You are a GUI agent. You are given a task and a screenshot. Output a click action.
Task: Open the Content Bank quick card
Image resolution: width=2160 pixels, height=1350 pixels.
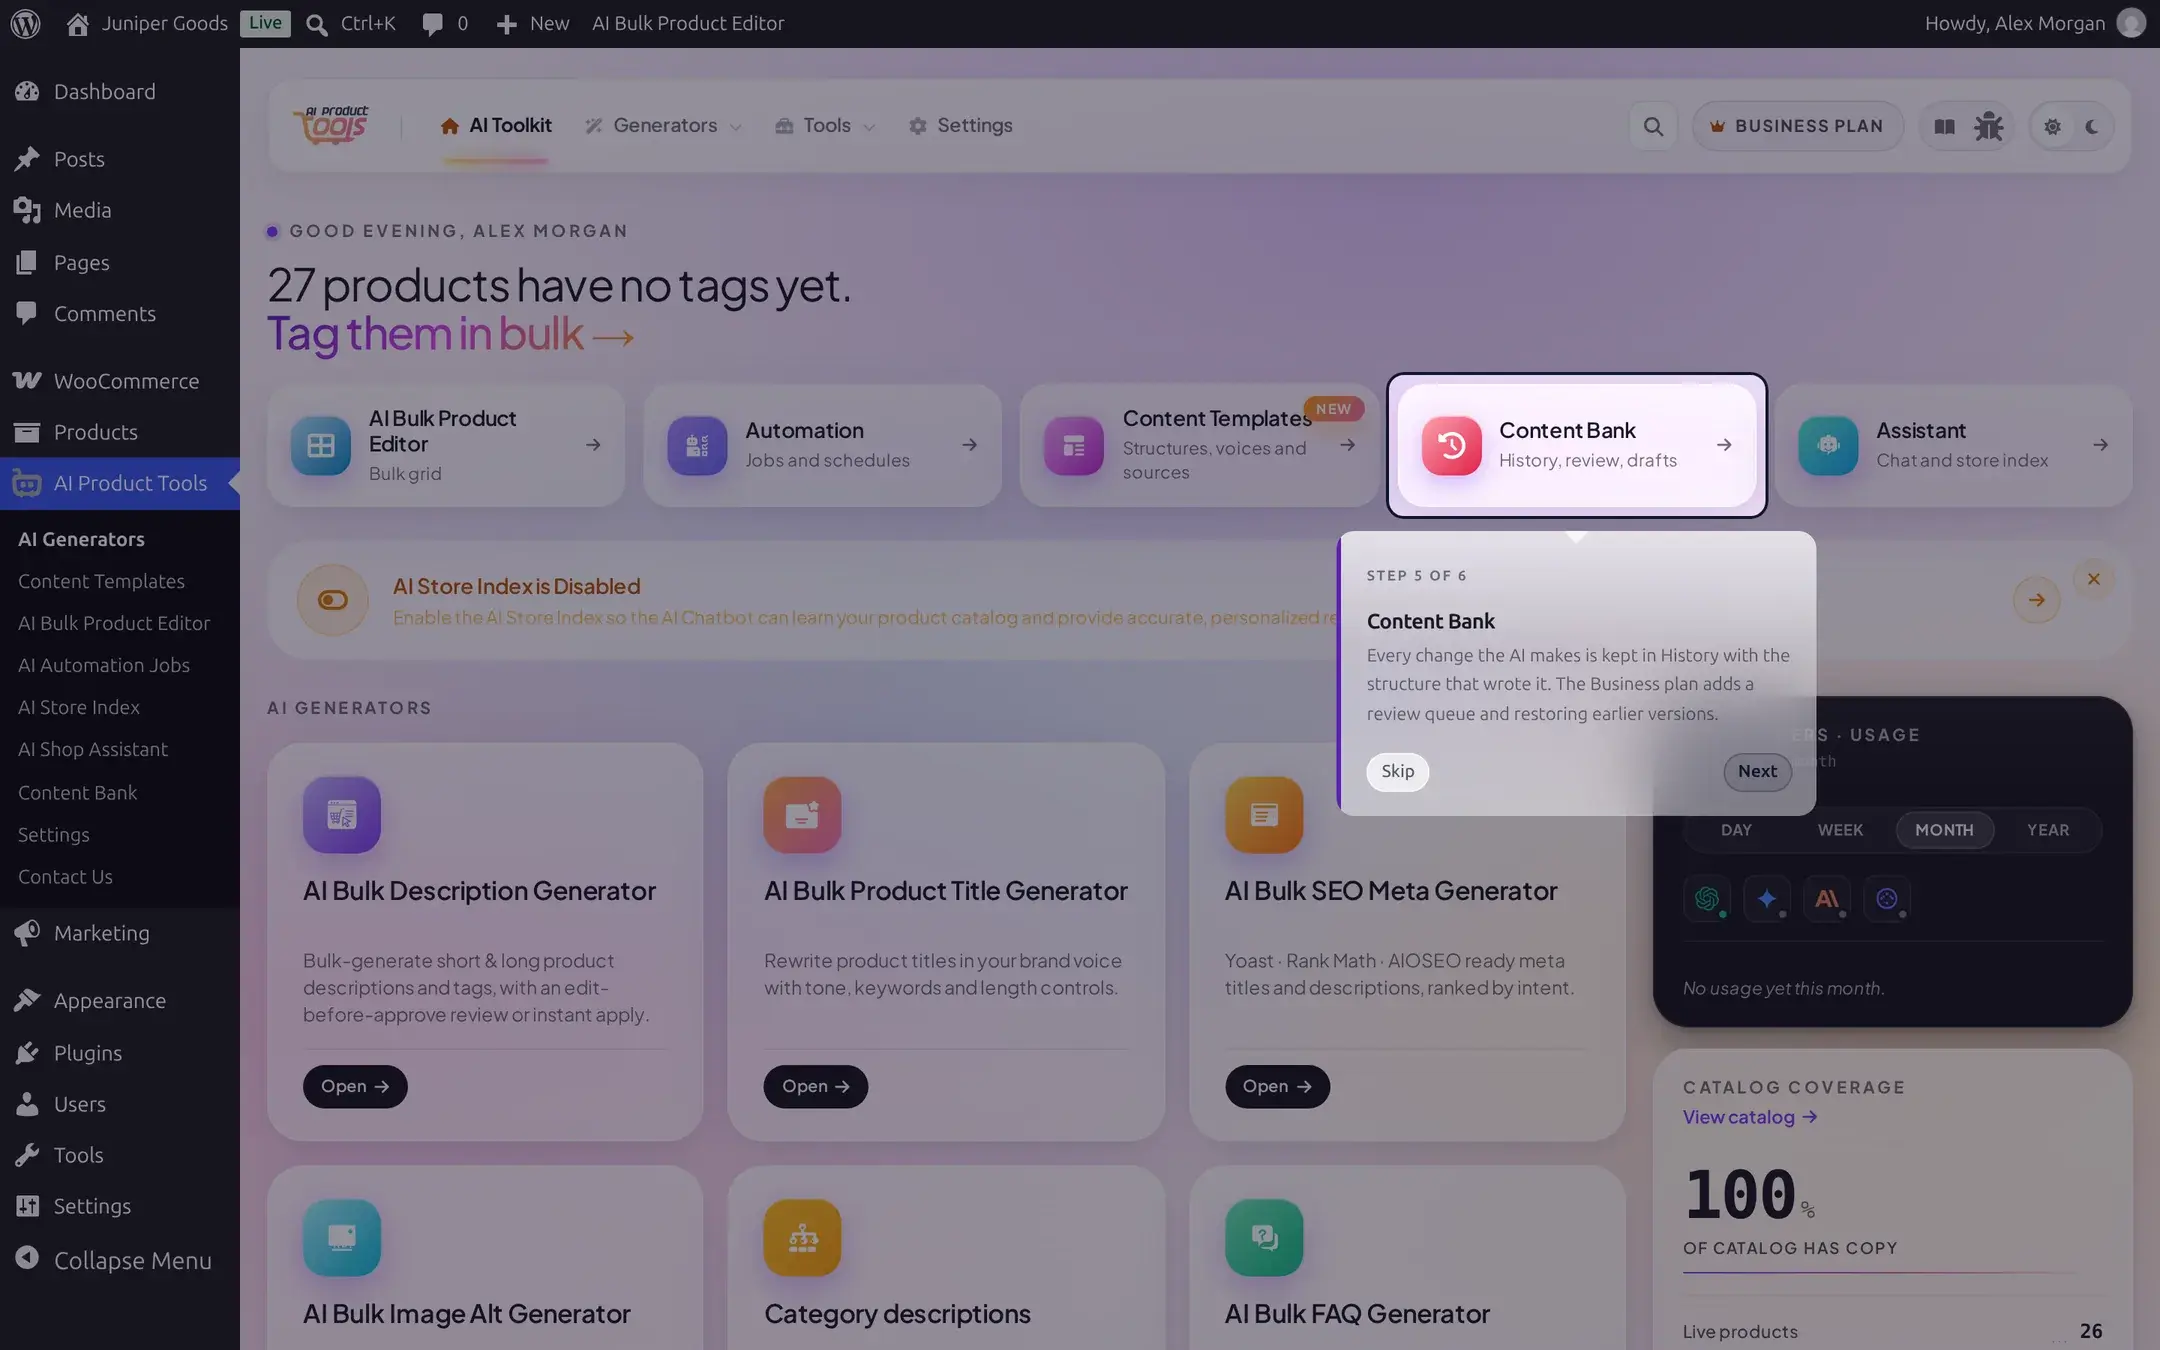coord(1576,445)
